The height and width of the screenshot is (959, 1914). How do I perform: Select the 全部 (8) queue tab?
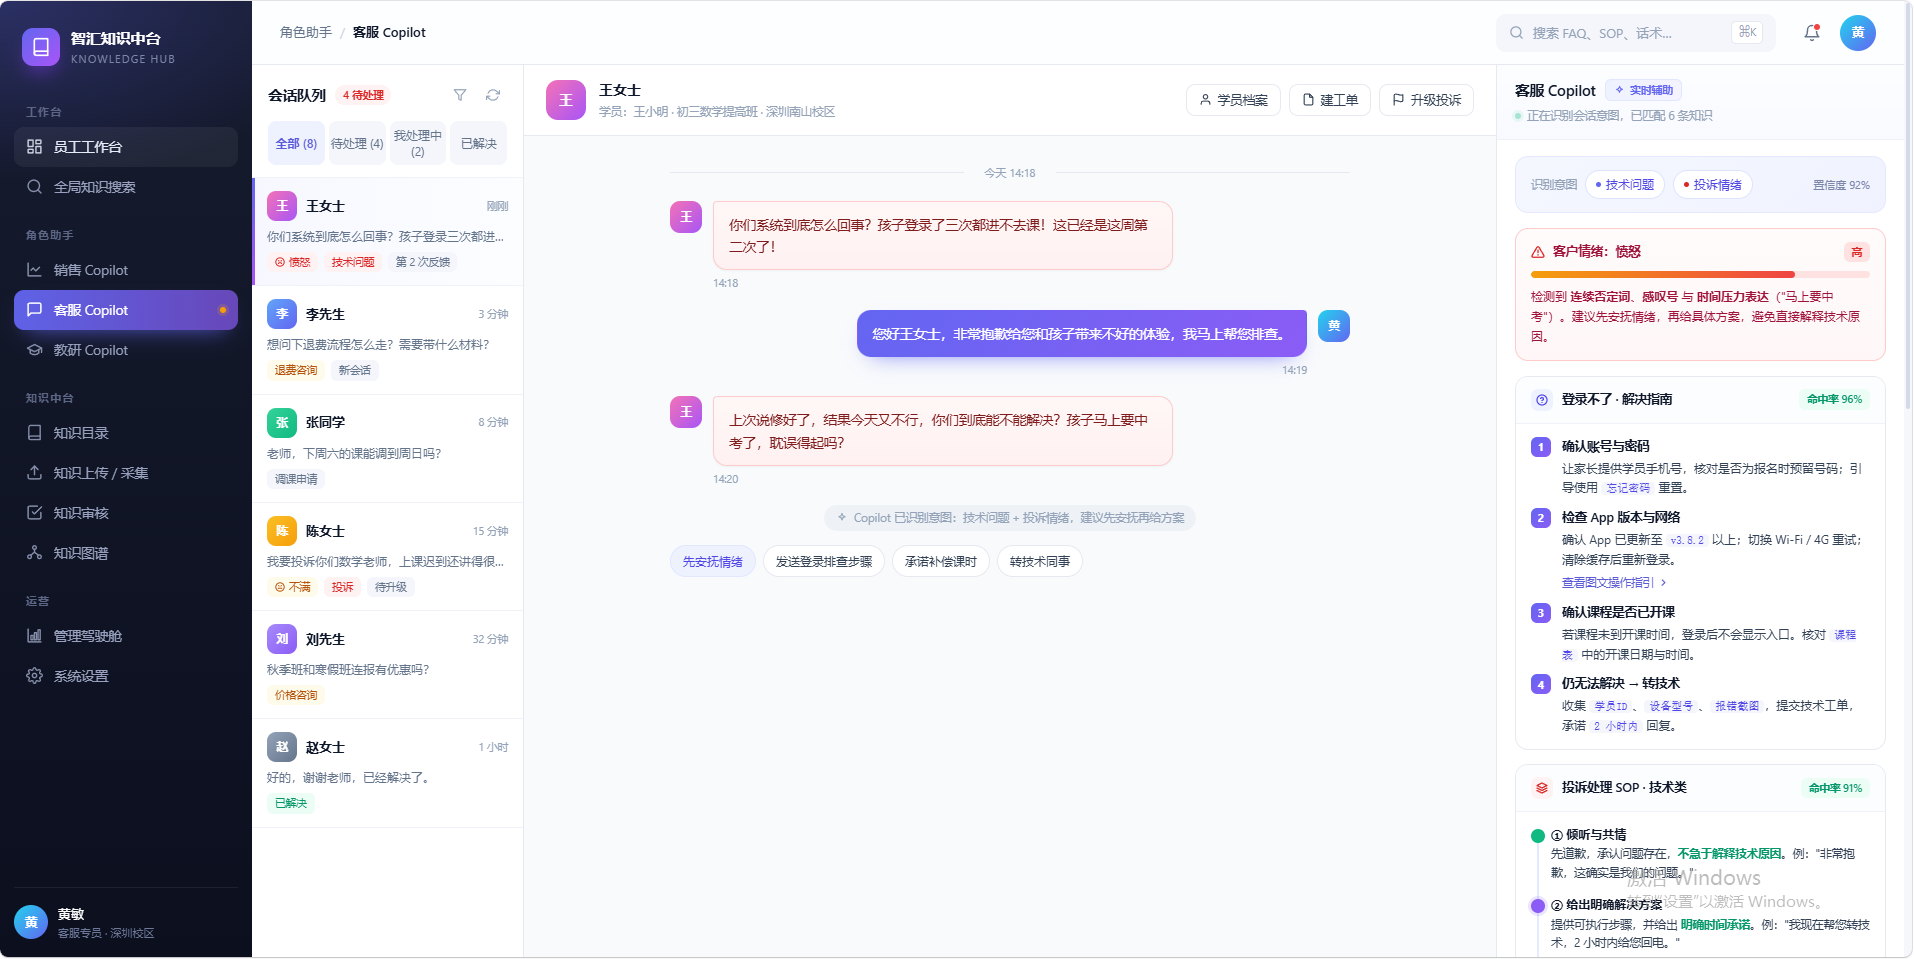[x=296, y=144]
